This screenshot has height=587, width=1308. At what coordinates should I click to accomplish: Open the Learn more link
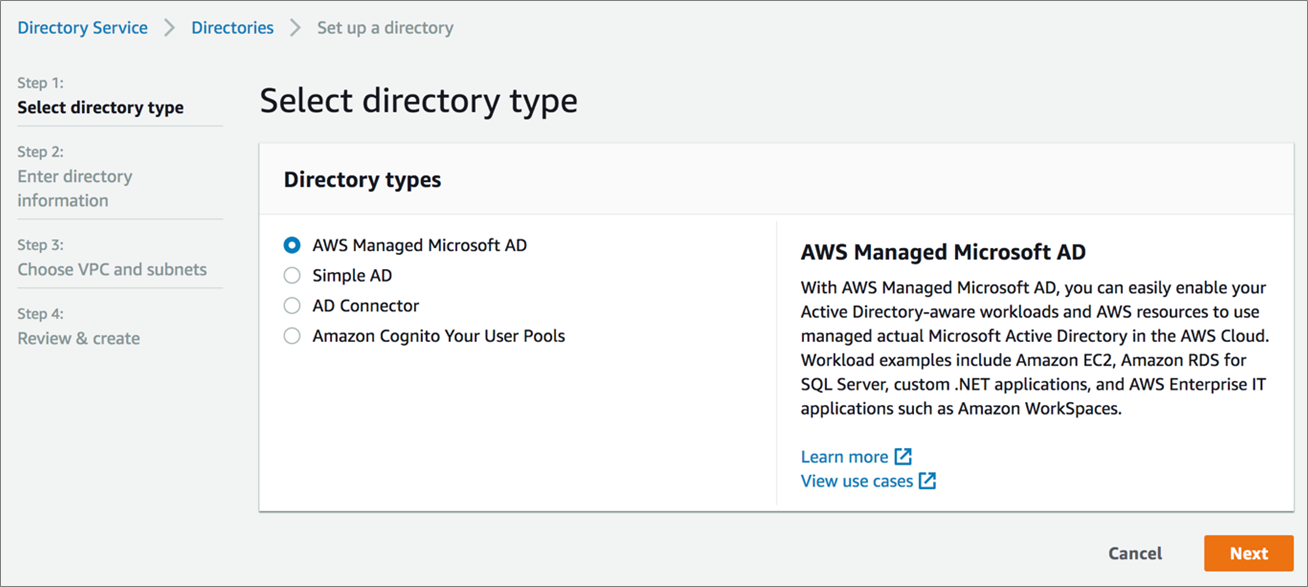[844, 457]
